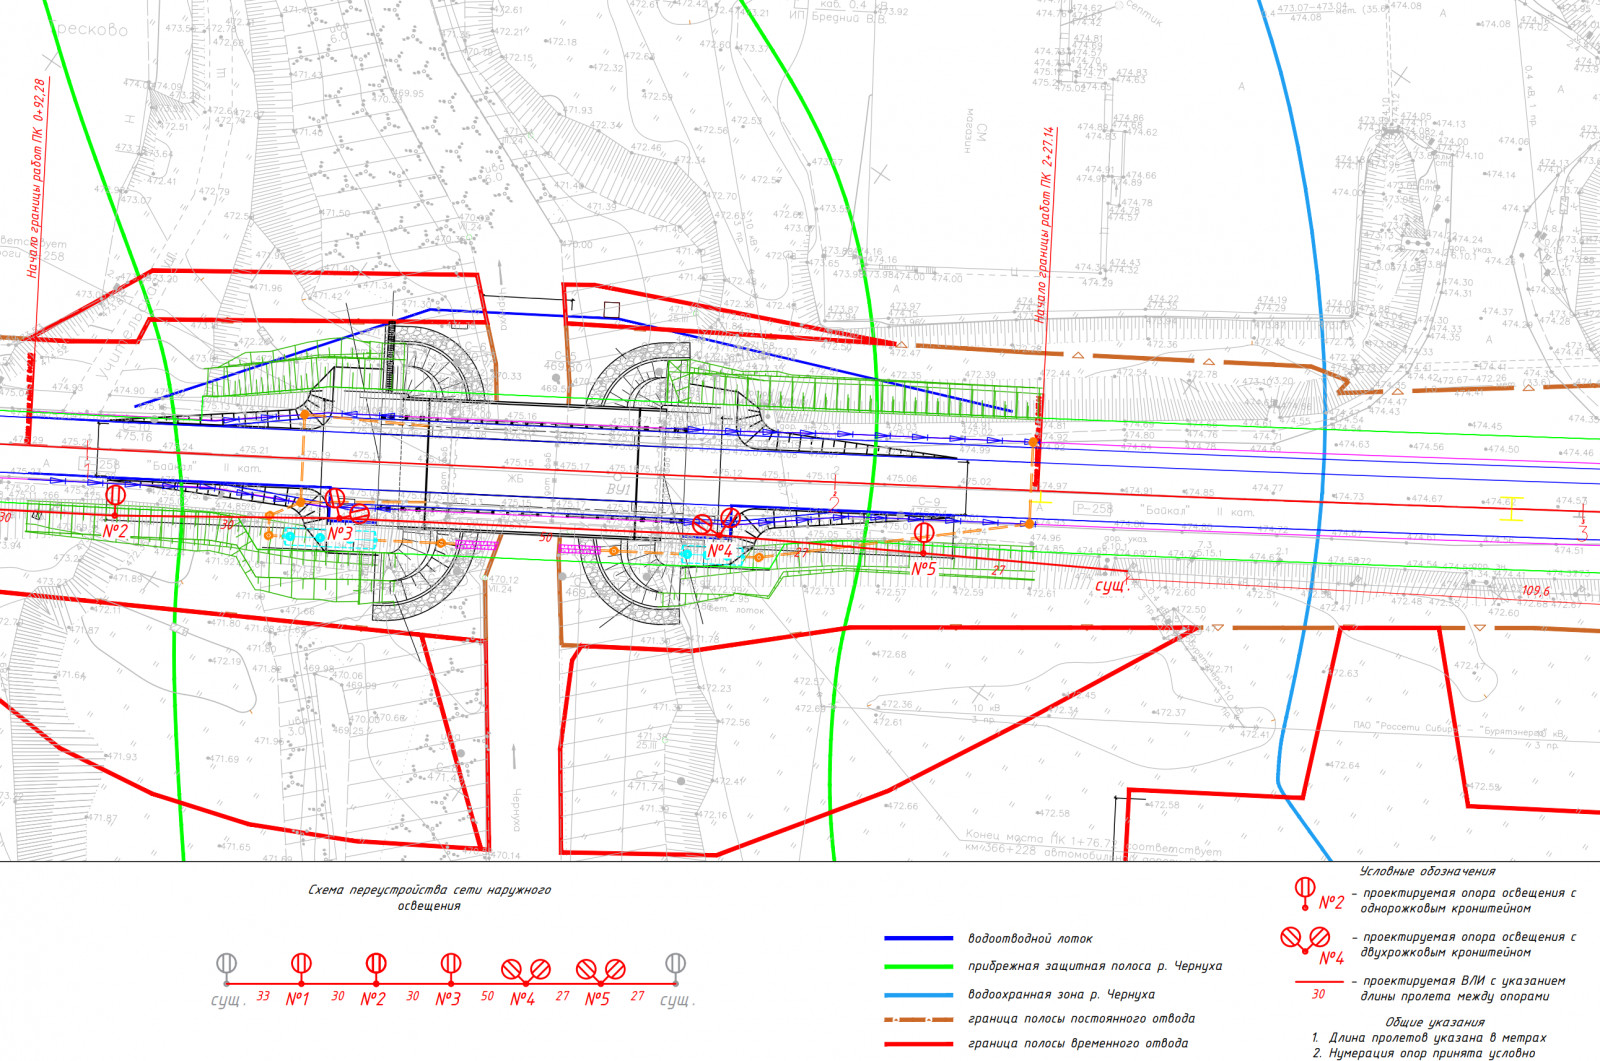Click the 'Условные обозначения' legend heading
Viewport: 1600px width, 1061px height.
[1427, 872]
